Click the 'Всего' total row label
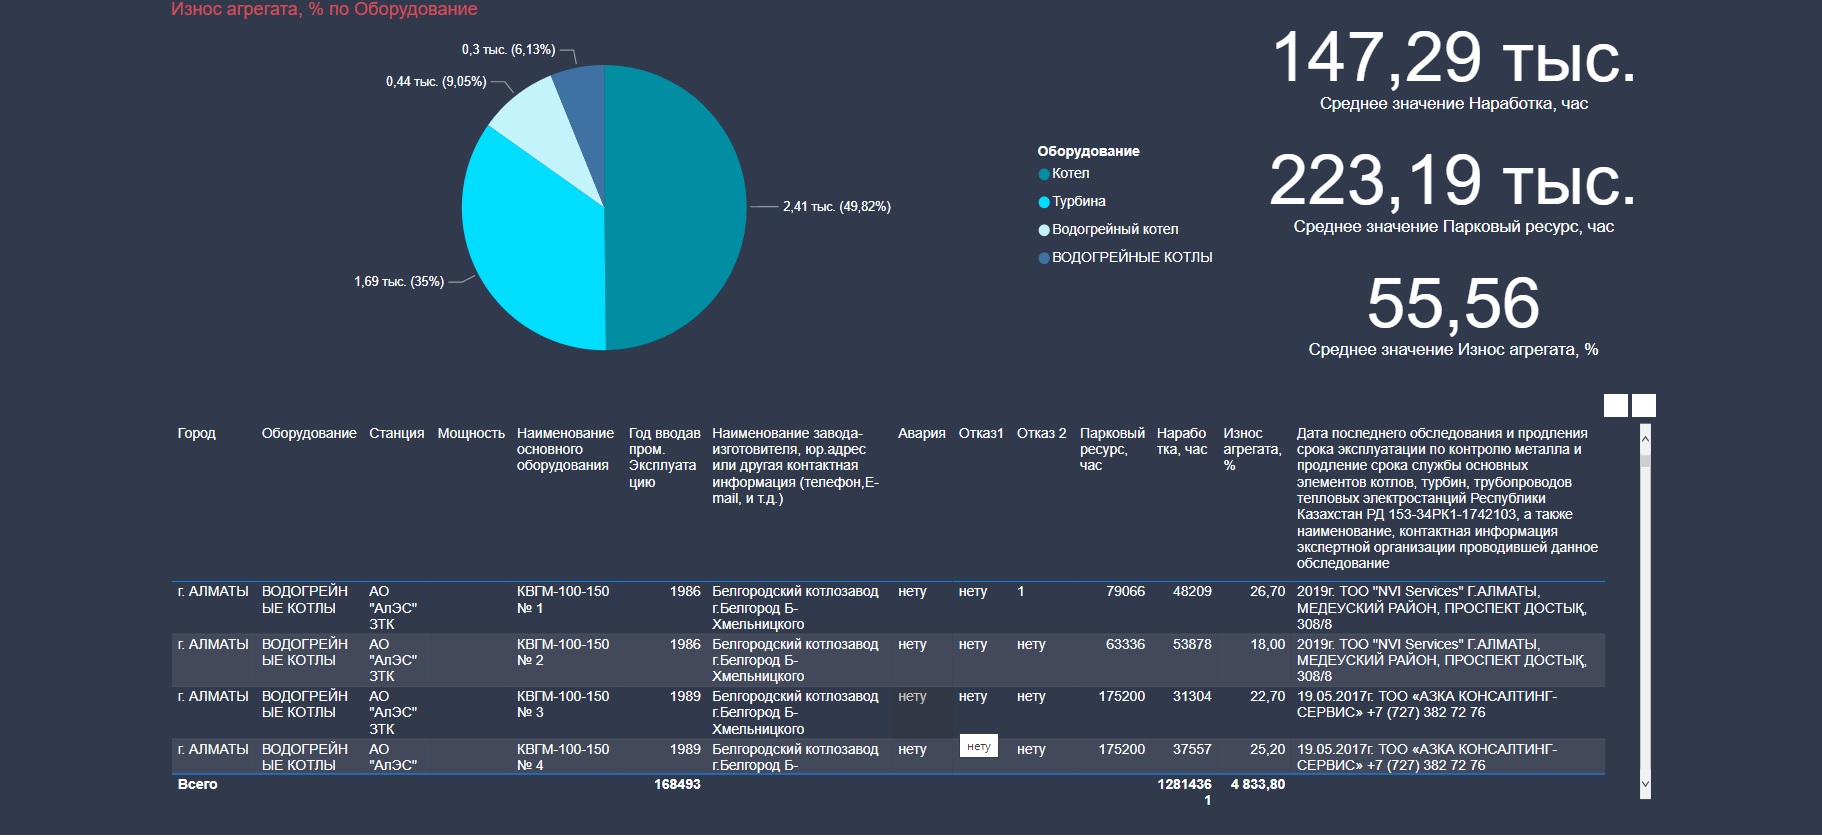The width and height of the screenshot is (1822, 838). tap(197, 784)
